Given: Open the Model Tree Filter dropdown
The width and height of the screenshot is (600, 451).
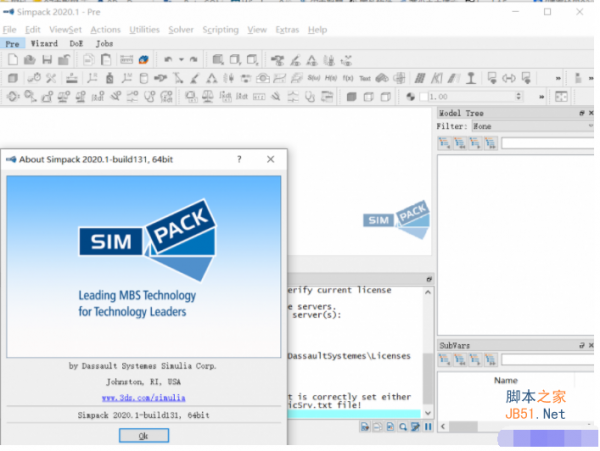Looking at the screenshot, I should click(x=520, y=127).
